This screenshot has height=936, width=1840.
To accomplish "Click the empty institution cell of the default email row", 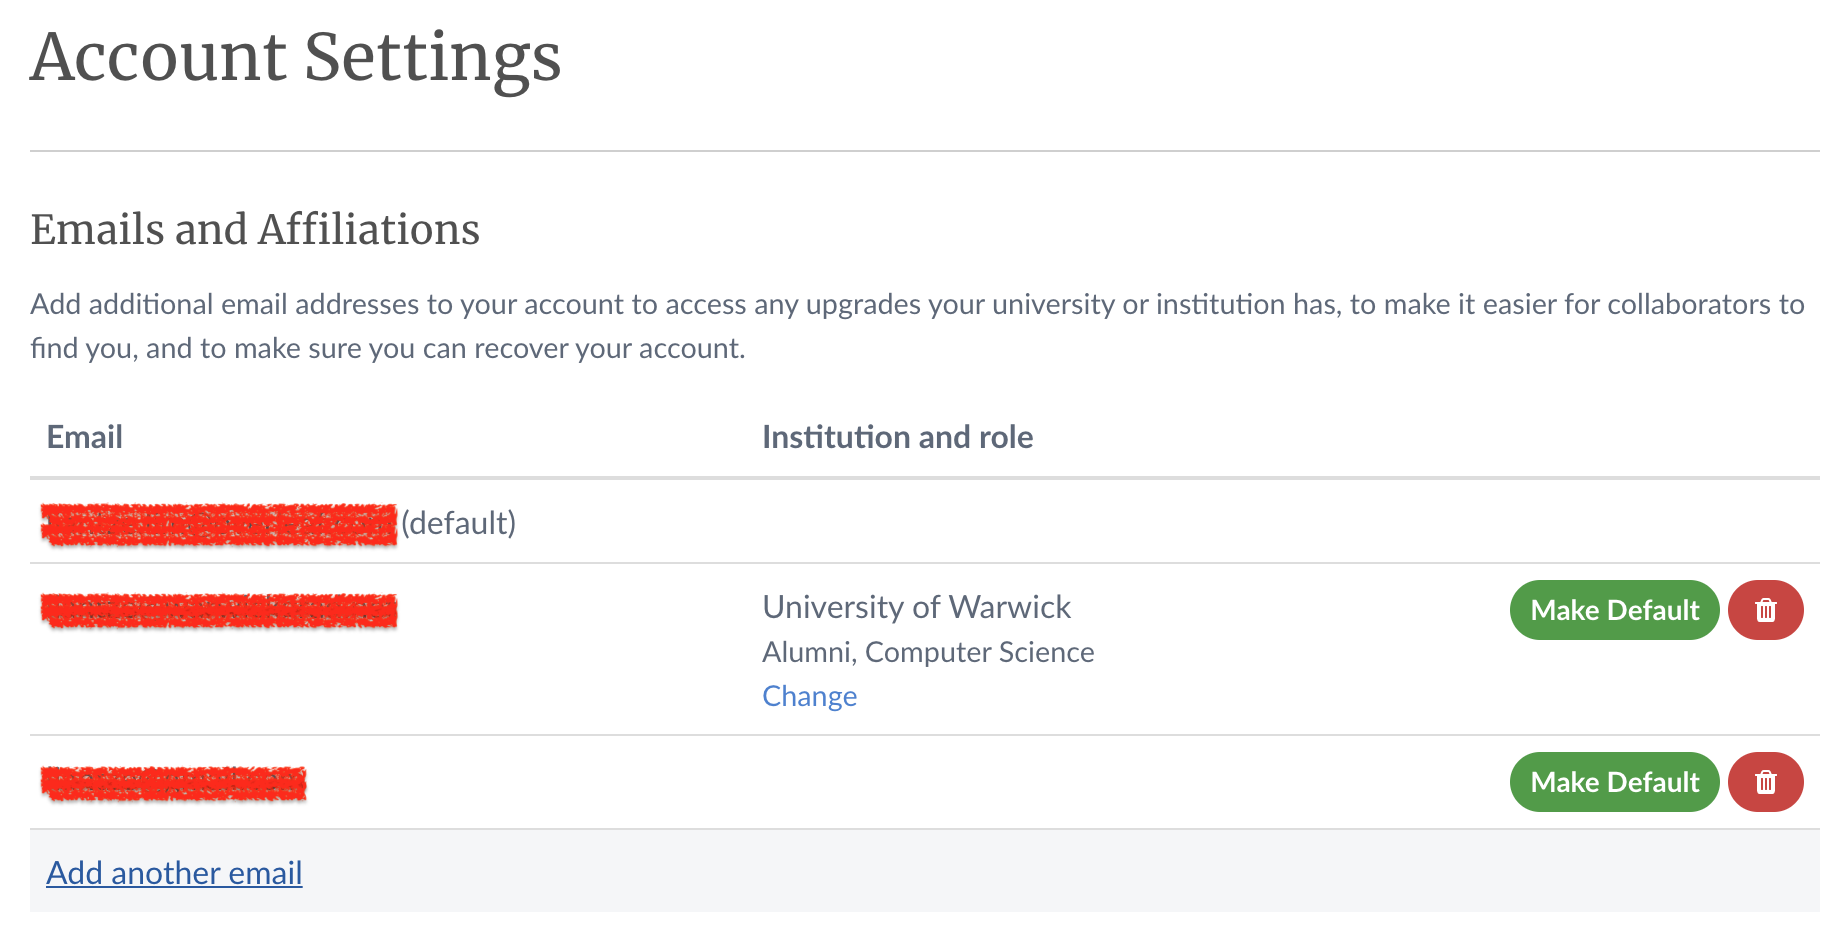I will pyautogui.click(x=1100, y=522).
